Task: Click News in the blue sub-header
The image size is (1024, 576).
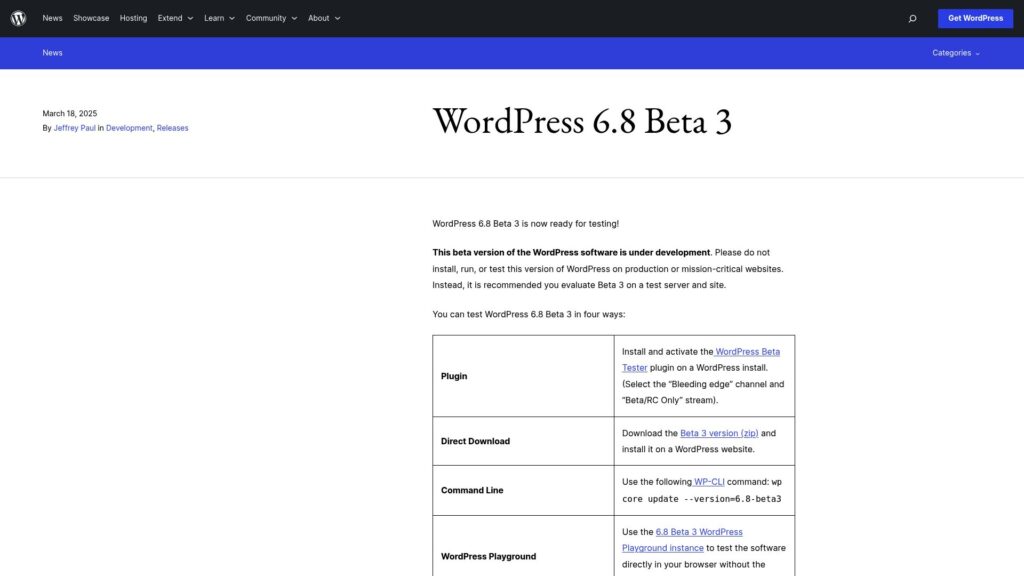Action: (52, 53)
